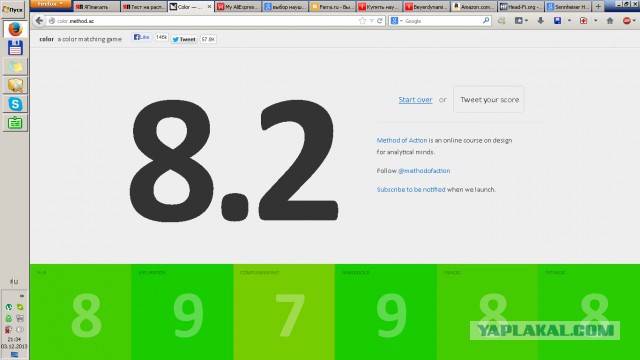The width and height of the screenshot is (640, 360).
Task: Close the Color tab
Action: (x=209, y=7)
